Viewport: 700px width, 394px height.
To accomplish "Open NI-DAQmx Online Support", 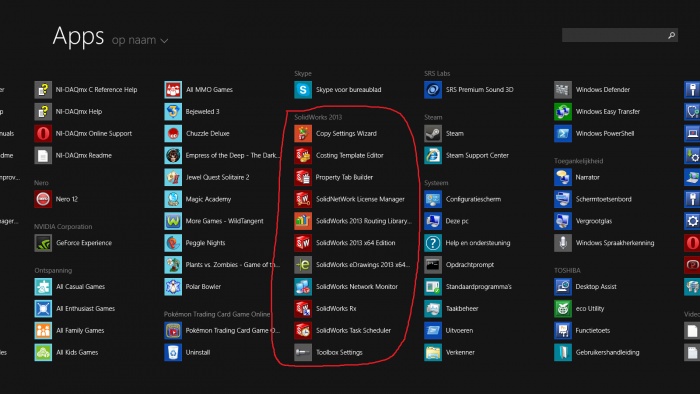I will pos(83,133).
